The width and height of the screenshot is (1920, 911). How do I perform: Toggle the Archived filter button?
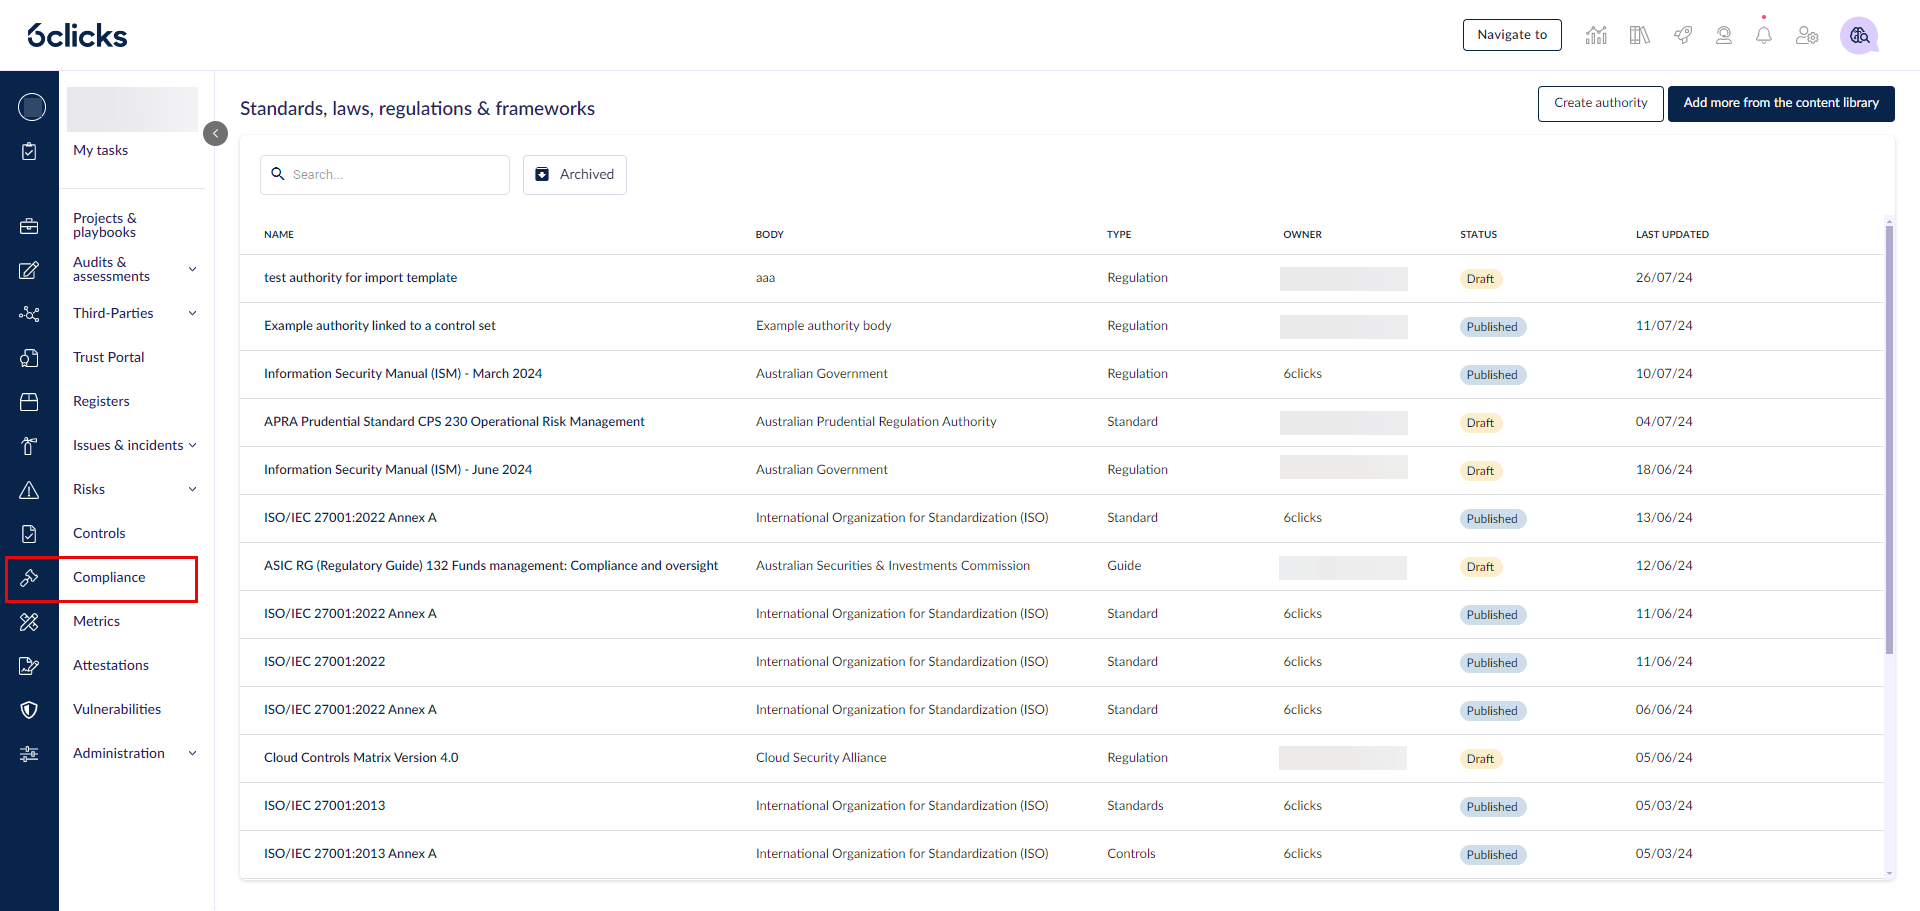click(575, 175)
